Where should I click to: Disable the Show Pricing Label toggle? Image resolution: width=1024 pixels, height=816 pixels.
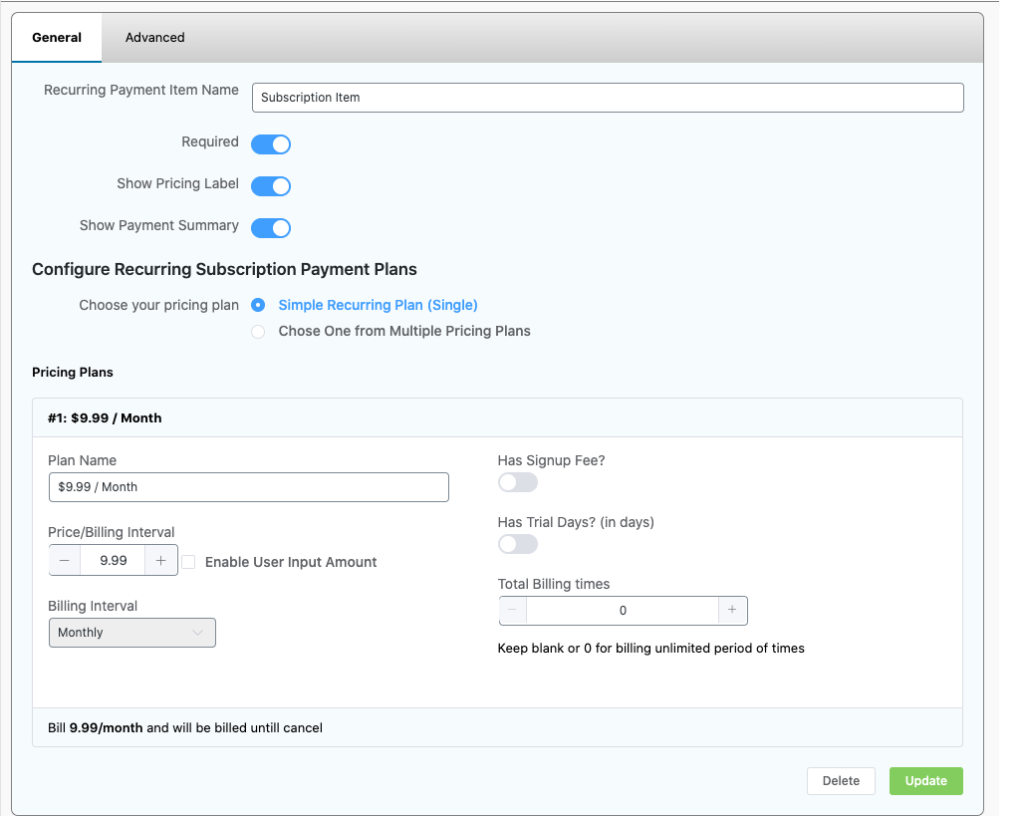click(x=270, y=185)
